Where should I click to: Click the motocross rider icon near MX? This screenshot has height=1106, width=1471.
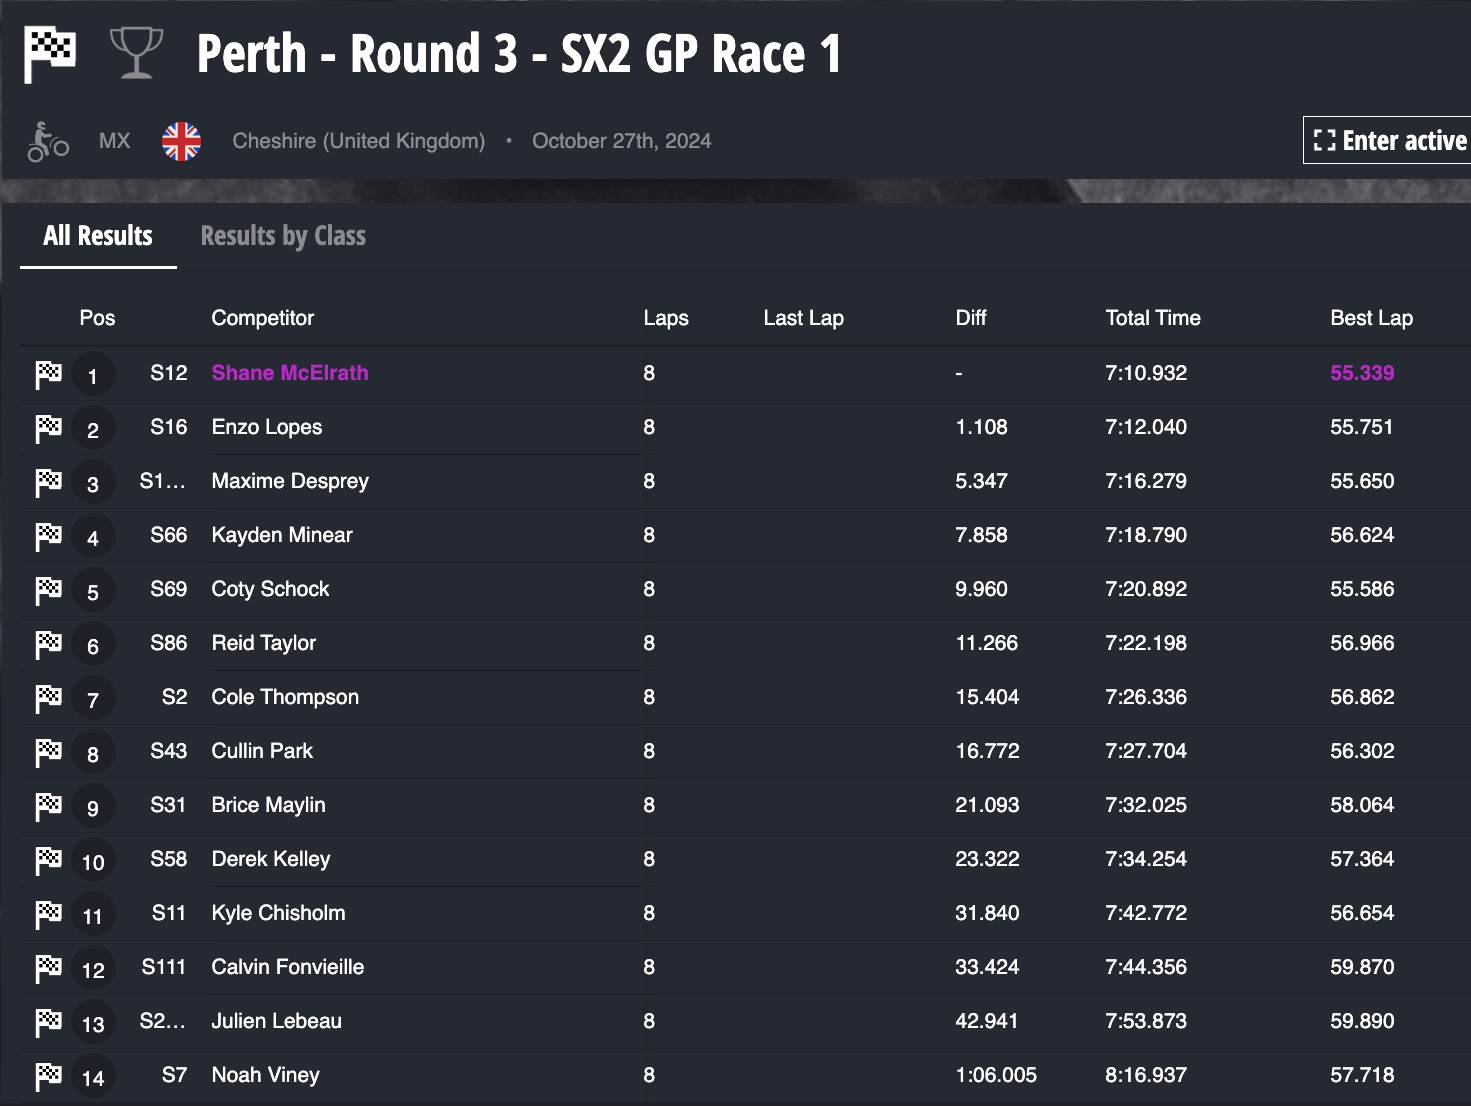click(48, 141)
